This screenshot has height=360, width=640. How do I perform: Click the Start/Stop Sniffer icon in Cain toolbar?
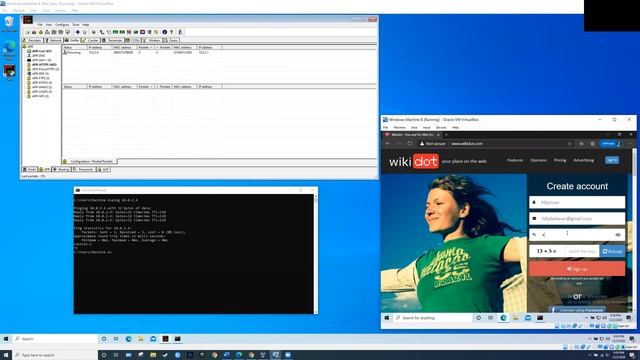[34, 32]
